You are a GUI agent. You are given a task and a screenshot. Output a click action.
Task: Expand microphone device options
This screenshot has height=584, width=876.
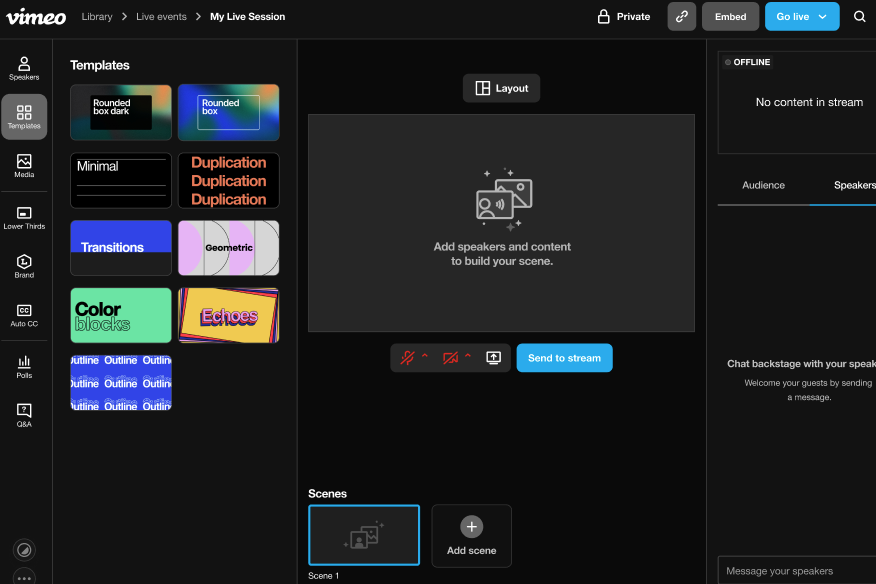click(x=425, y=357)
